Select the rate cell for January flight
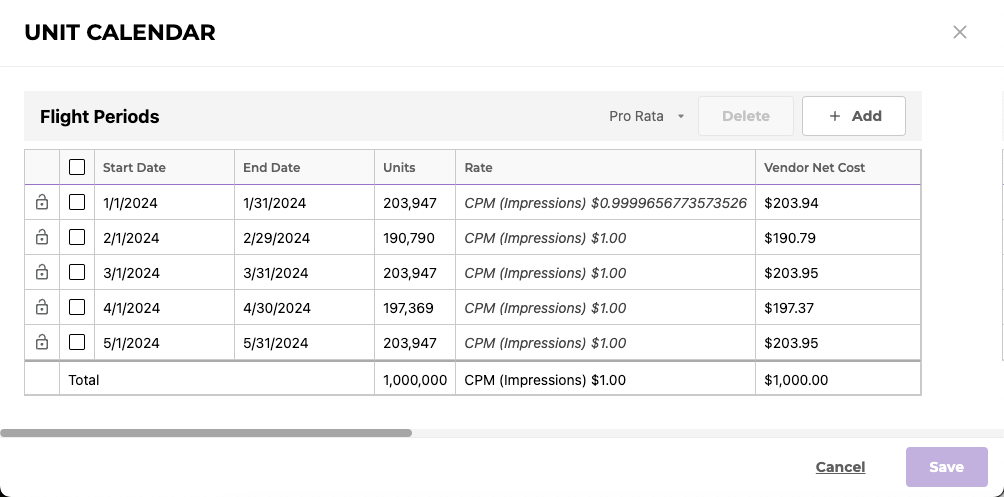 605,203
